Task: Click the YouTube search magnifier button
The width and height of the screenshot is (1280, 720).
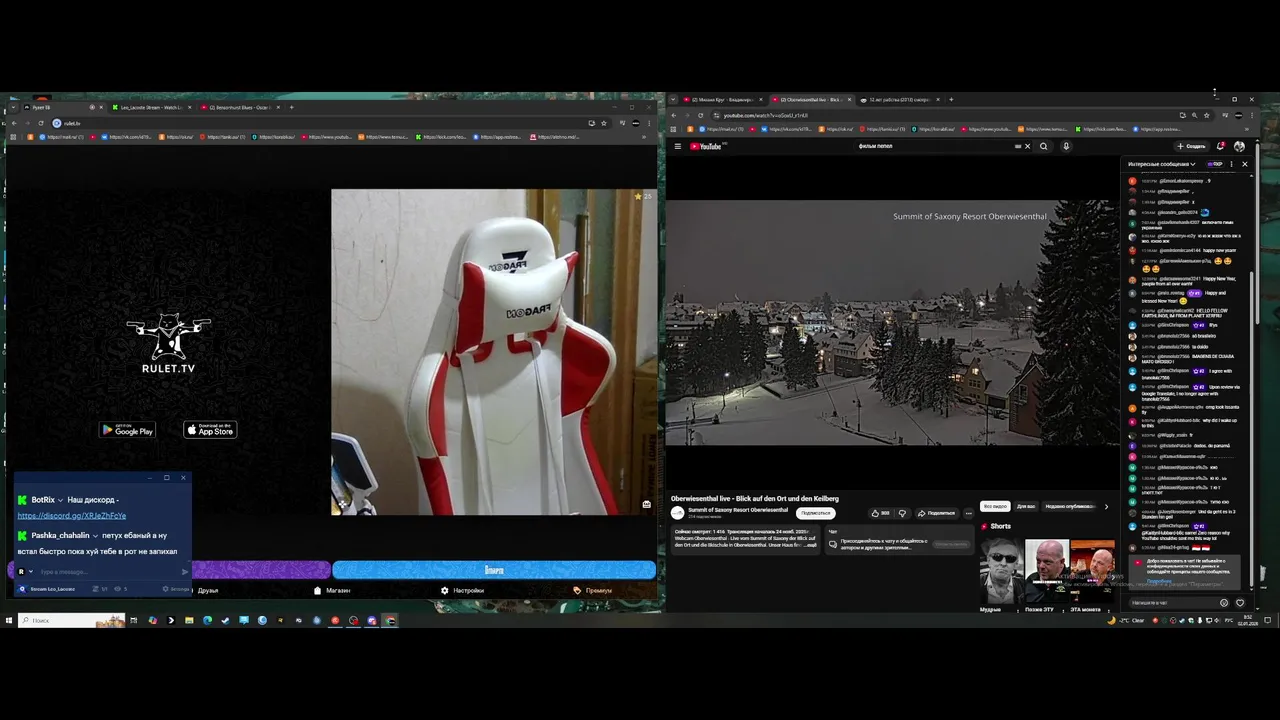Action: coord(1043,146)
